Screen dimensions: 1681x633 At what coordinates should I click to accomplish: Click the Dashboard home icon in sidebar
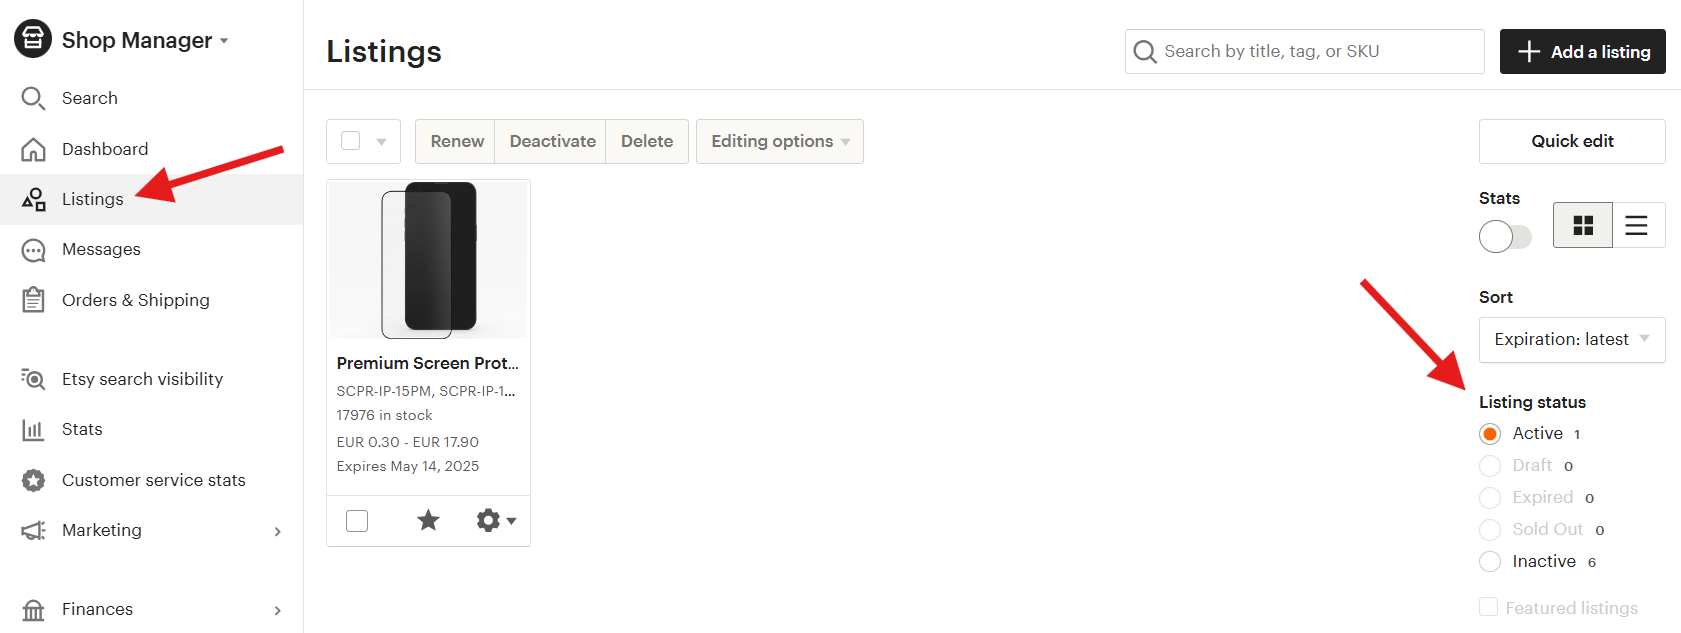pos(33,149)
